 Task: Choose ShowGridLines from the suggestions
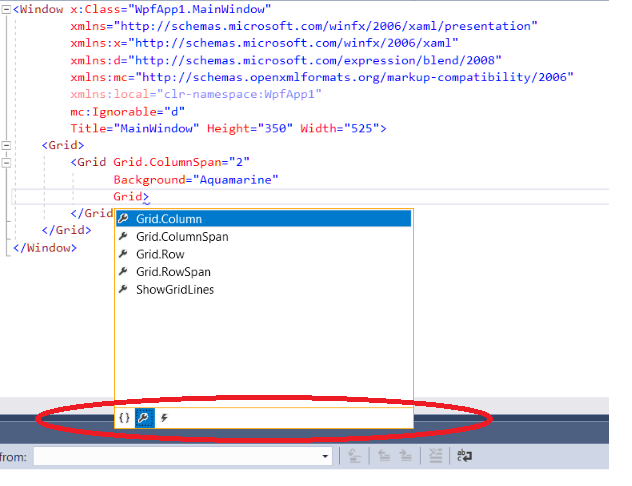click(264, 290)
